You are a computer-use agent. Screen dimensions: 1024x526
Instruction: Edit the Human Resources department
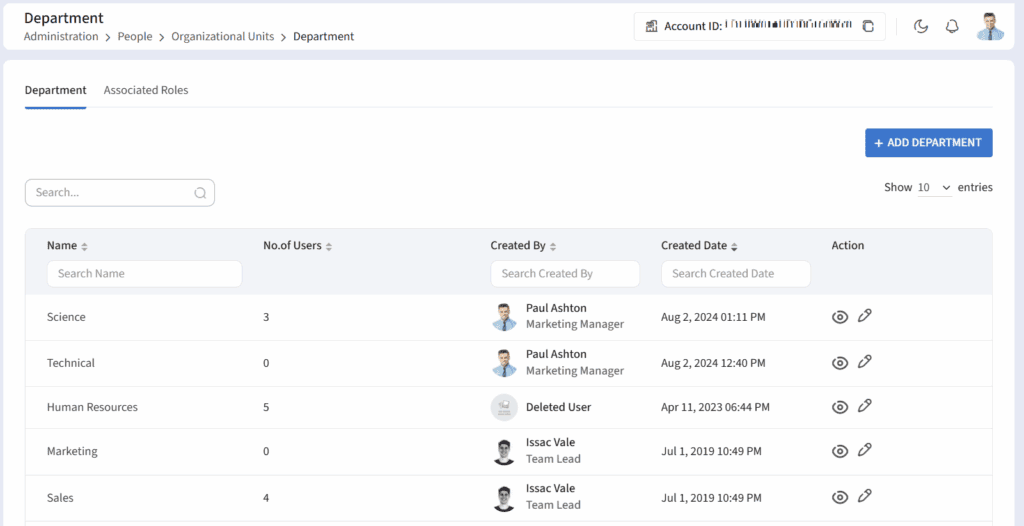coord(865,406)
